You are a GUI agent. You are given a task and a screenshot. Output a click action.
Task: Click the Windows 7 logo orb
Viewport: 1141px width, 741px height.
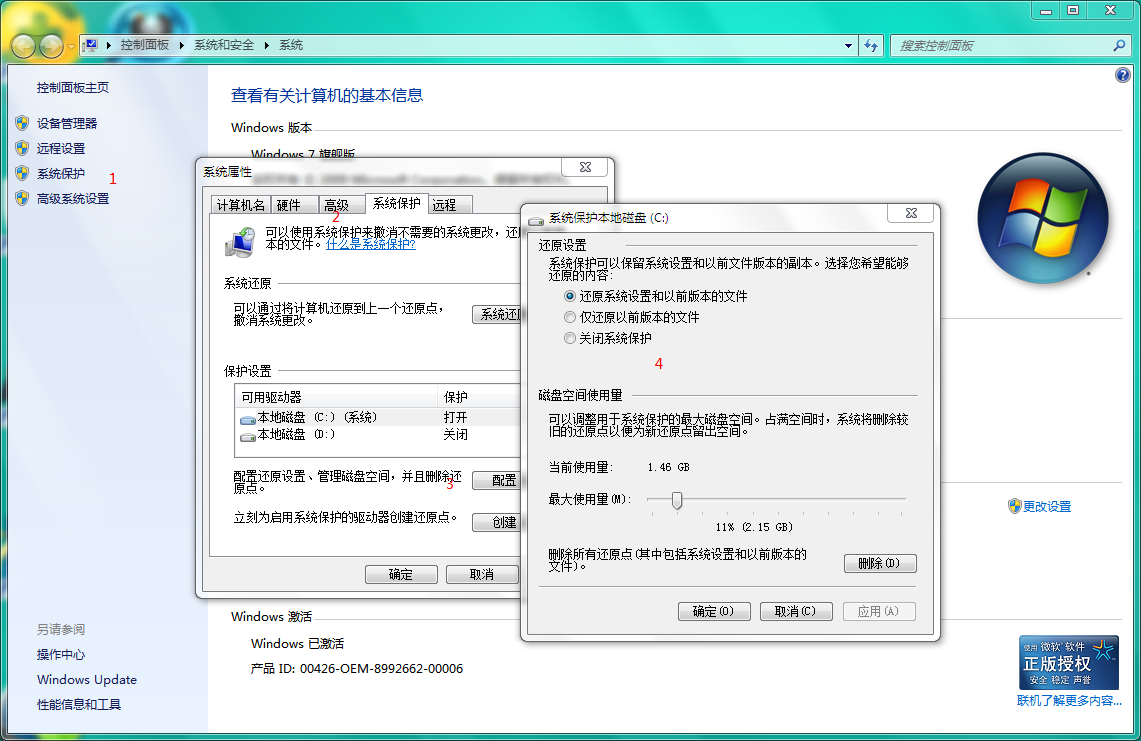pyautogui.click(x=1043, y=218)
